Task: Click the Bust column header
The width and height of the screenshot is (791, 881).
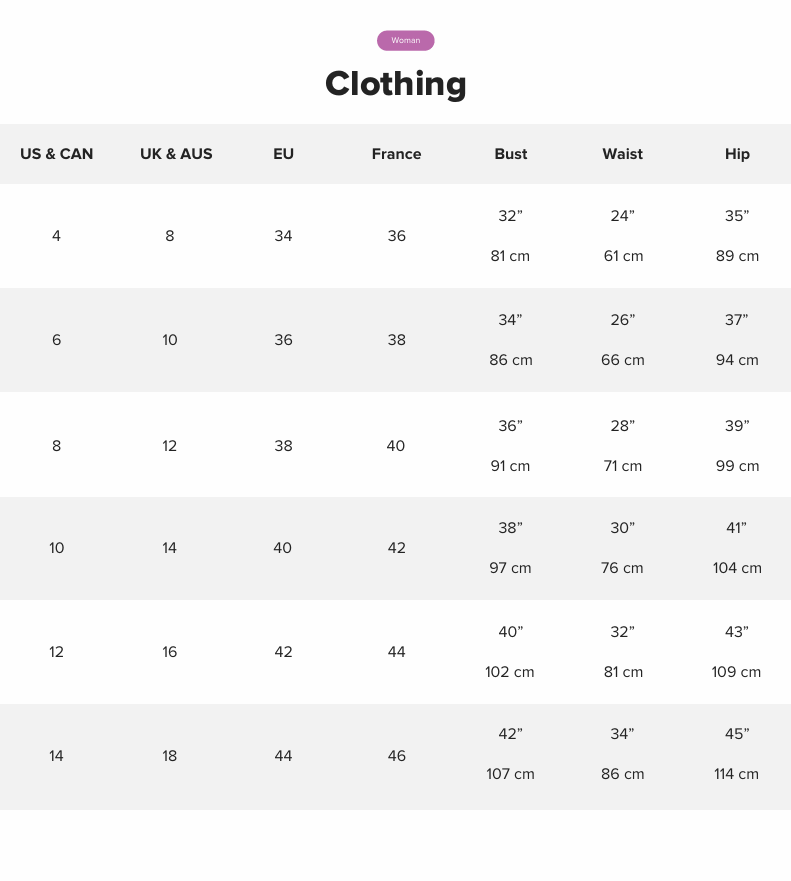Action: [511, 154]
